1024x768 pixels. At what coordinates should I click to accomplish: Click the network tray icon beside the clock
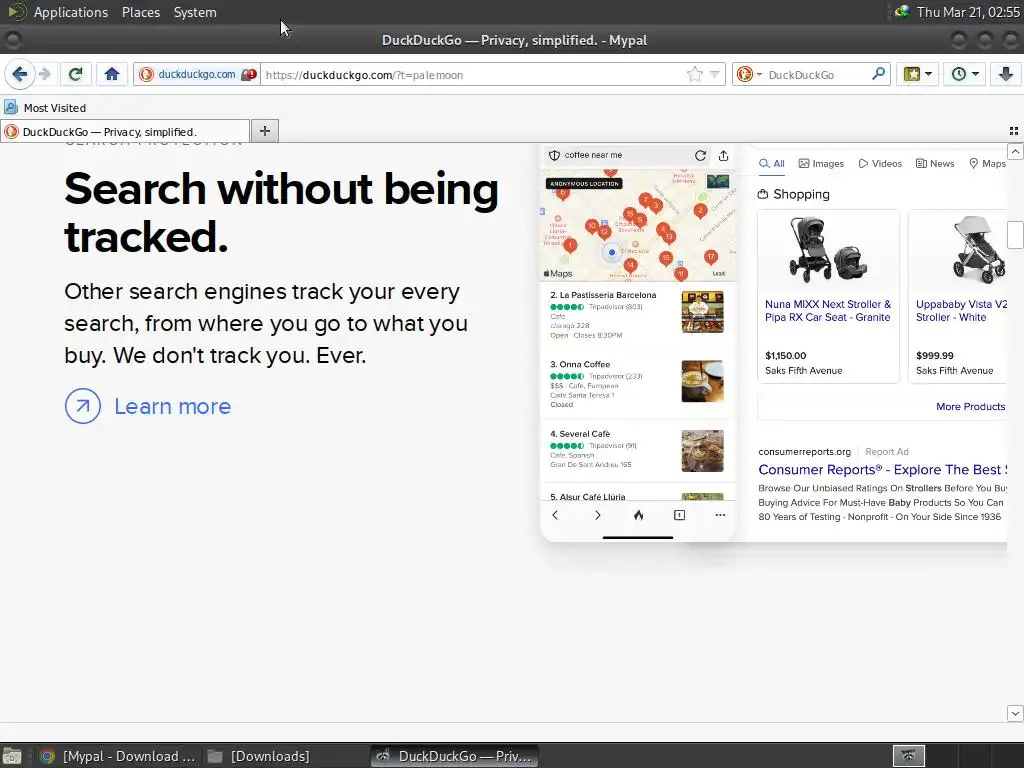pos(902,11)
